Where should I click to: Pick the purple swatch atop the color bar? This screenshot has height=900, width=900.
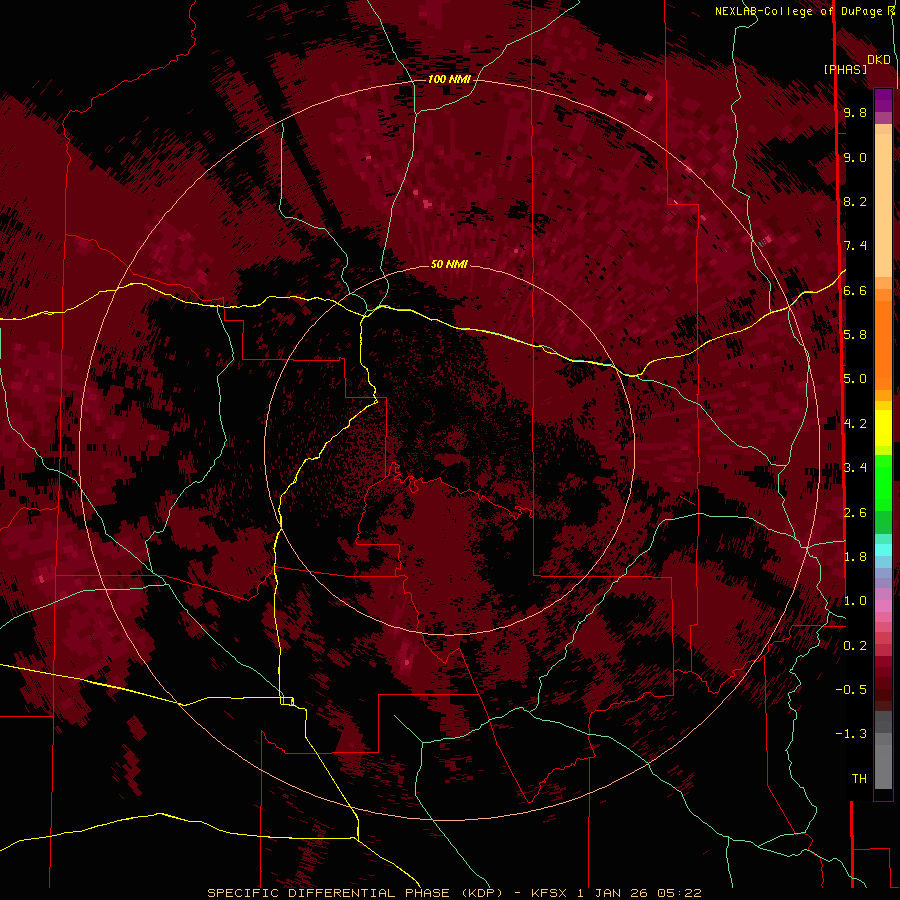[x=883, y=100]
